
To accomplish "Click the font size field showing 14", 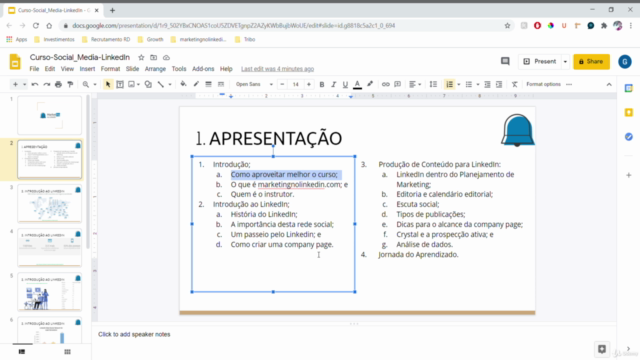I will pos(296,84).
